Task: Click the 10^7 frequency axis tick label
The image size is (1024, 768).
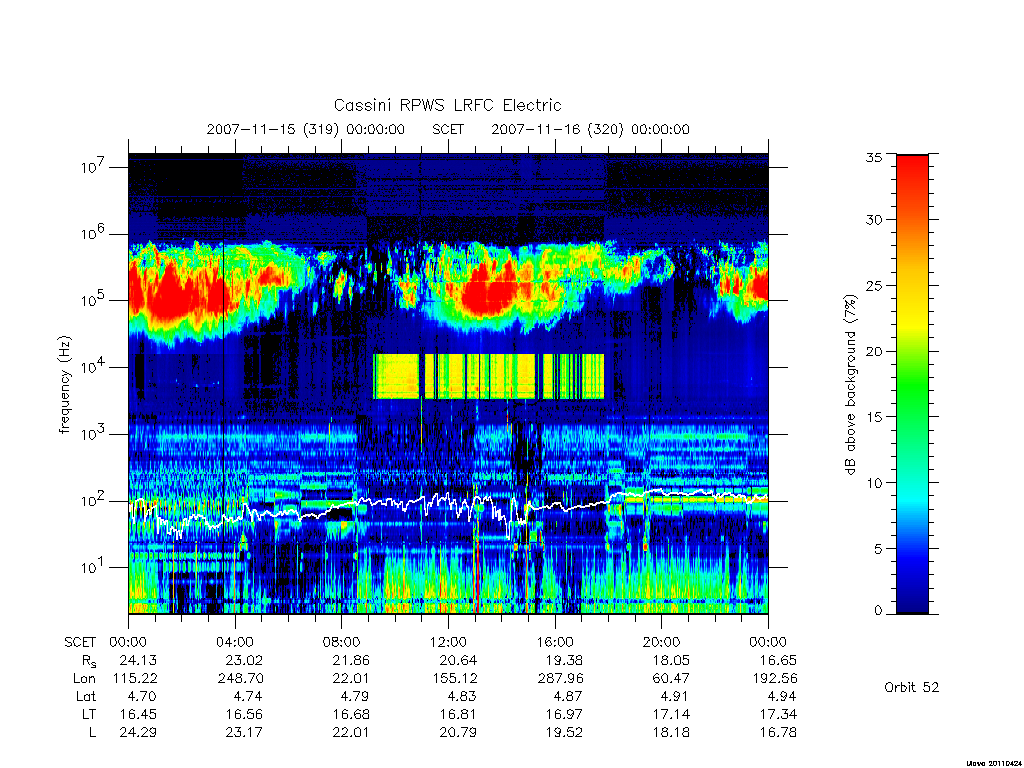Action: tap(93, 167)
